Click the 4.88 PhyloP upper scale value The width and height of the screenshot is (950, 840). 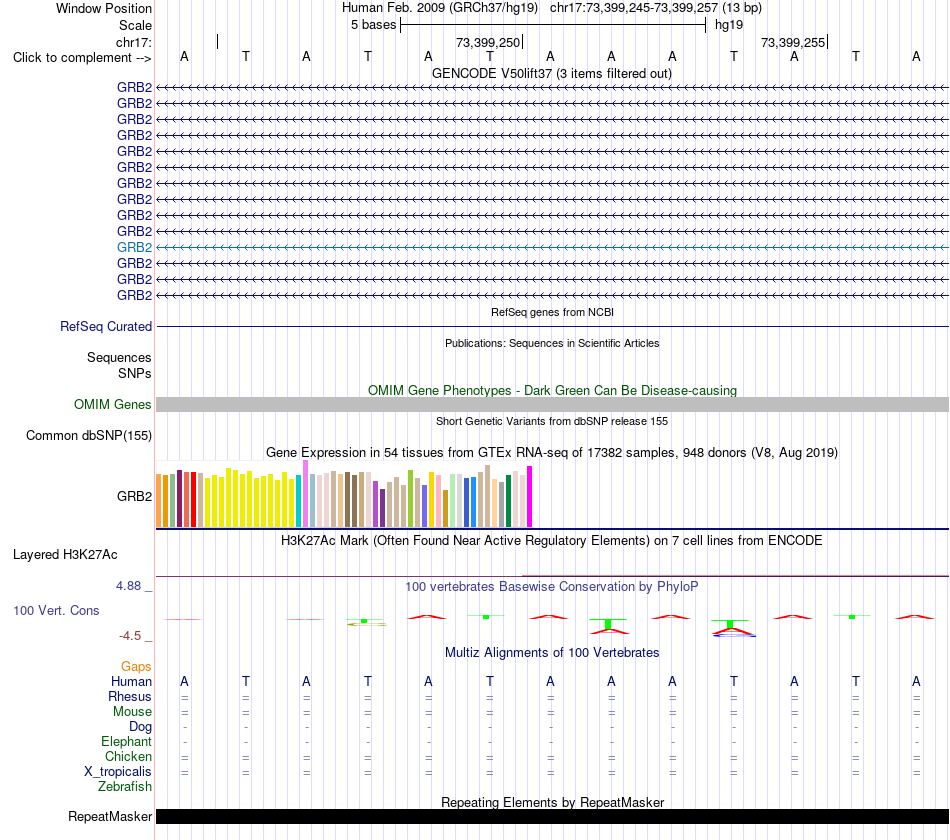(x=128, y=586)
